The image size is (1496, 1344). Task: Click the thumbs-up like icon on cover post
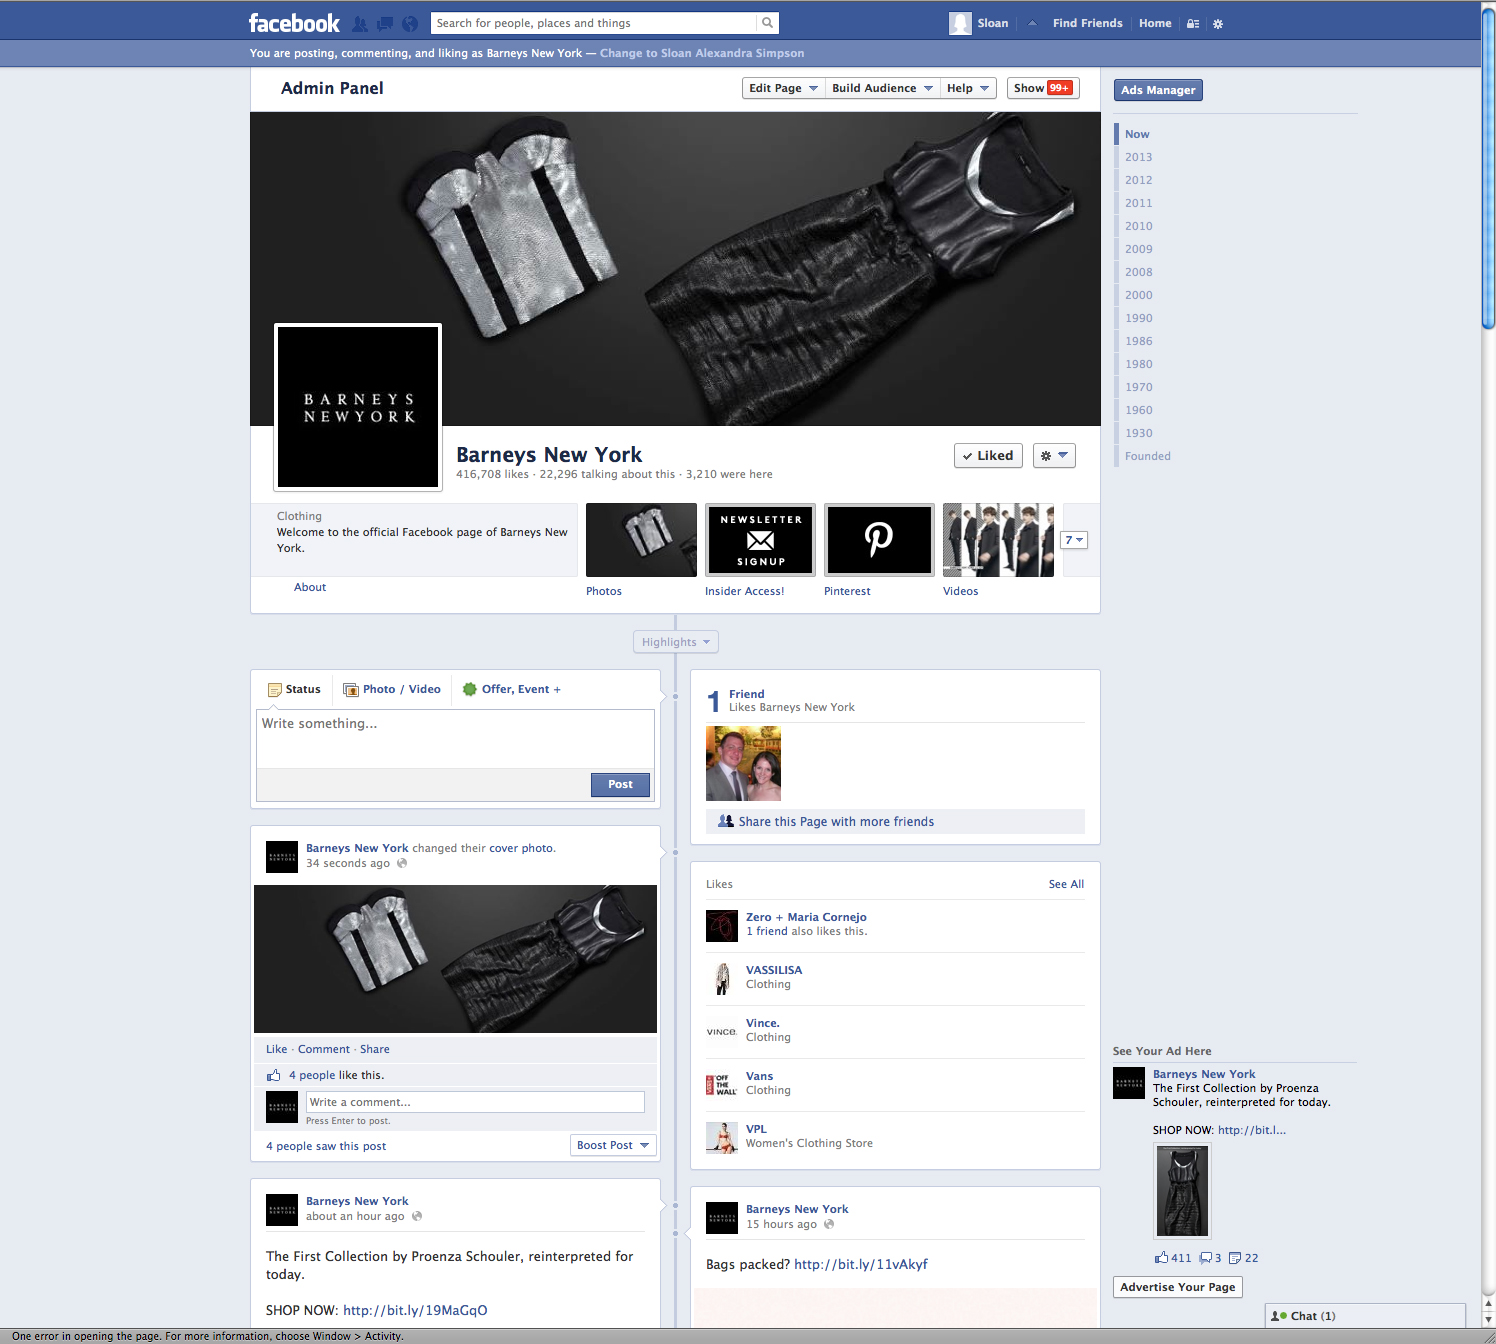(x=273, y=1075)
